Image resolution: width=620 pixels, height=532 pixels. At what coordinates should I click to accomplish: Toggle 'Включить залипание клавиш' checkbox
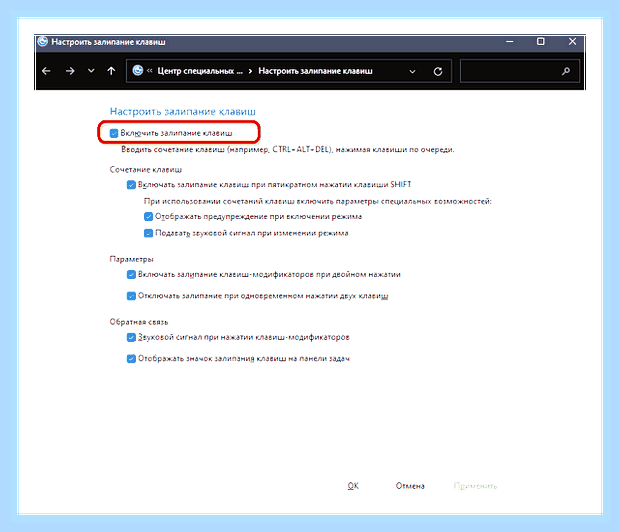[x=114, y=133]
